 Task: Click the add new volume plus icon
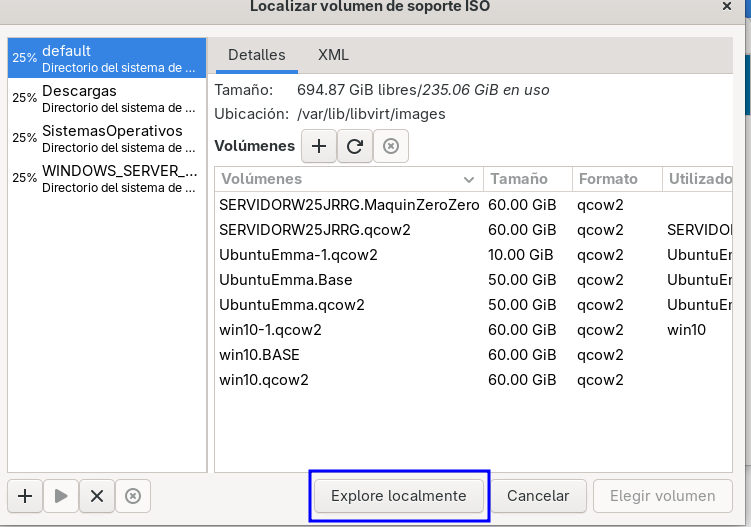pyautogui.click(x=319, y=146)
